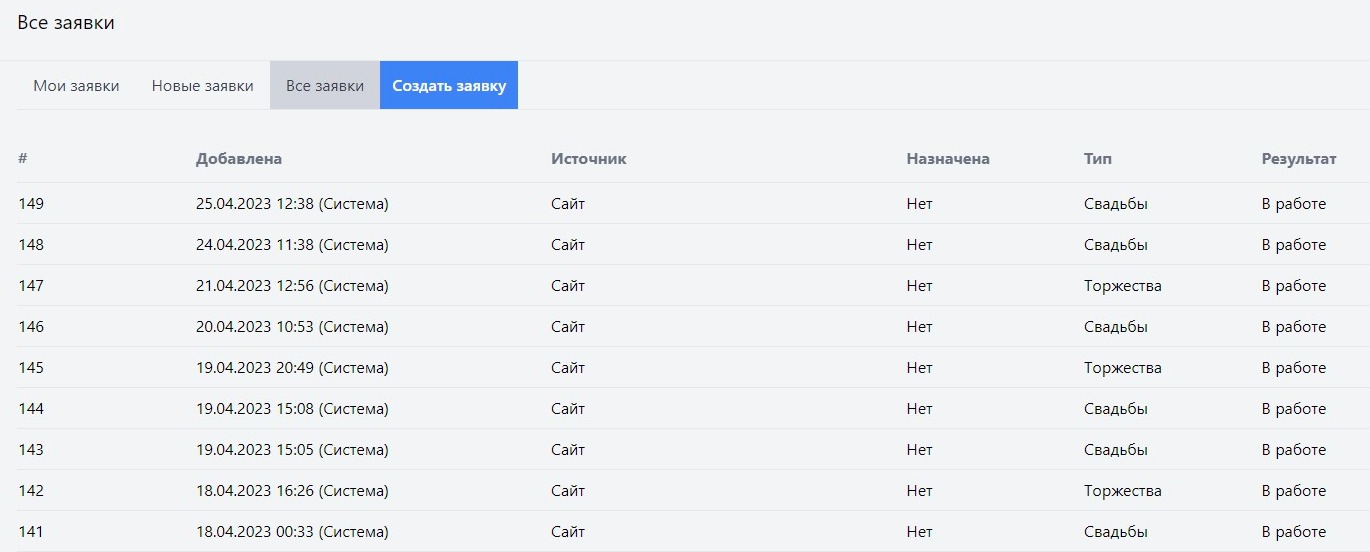The image size is (1370, 552).
Task: Switch to the Новые заявки tab
Action: tap(202, 86)
